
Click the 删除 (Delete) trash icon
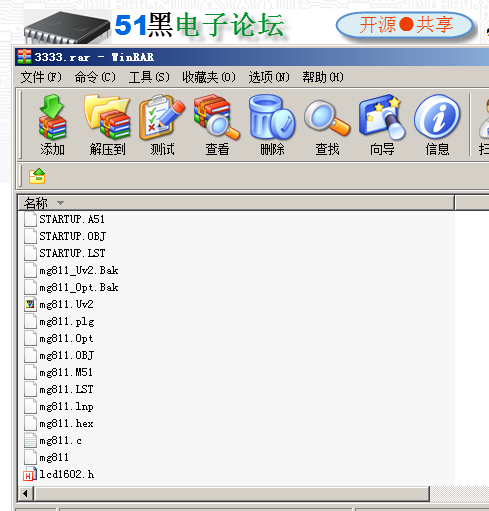272,125
